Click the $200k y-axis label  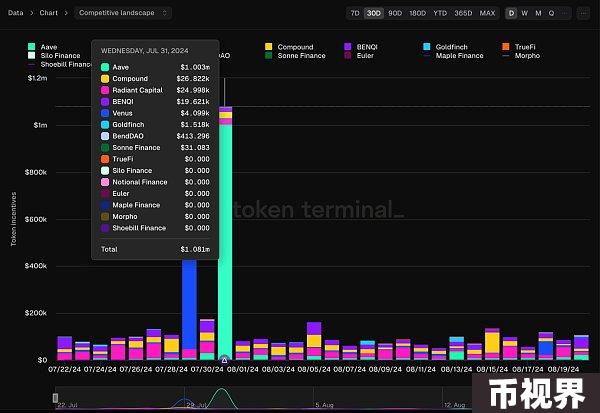click(36, 313)
